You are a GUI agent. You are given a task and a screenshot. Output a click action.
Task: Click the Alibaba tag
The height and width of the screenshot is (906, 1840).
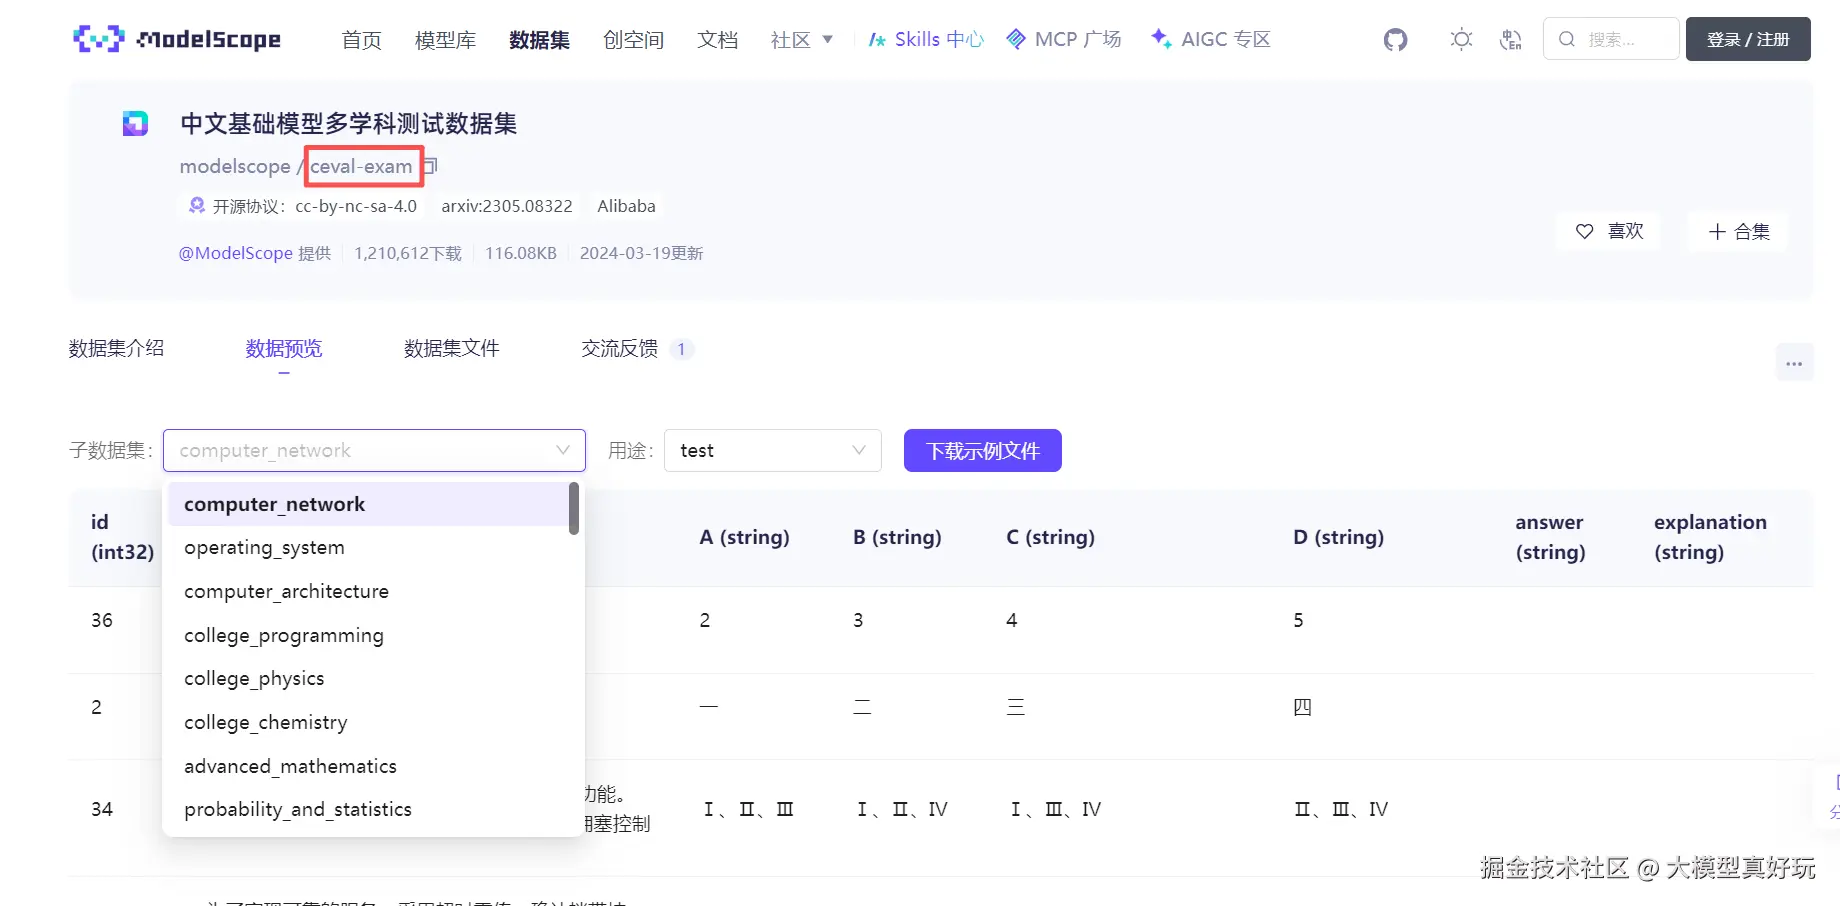pos(627,206)
